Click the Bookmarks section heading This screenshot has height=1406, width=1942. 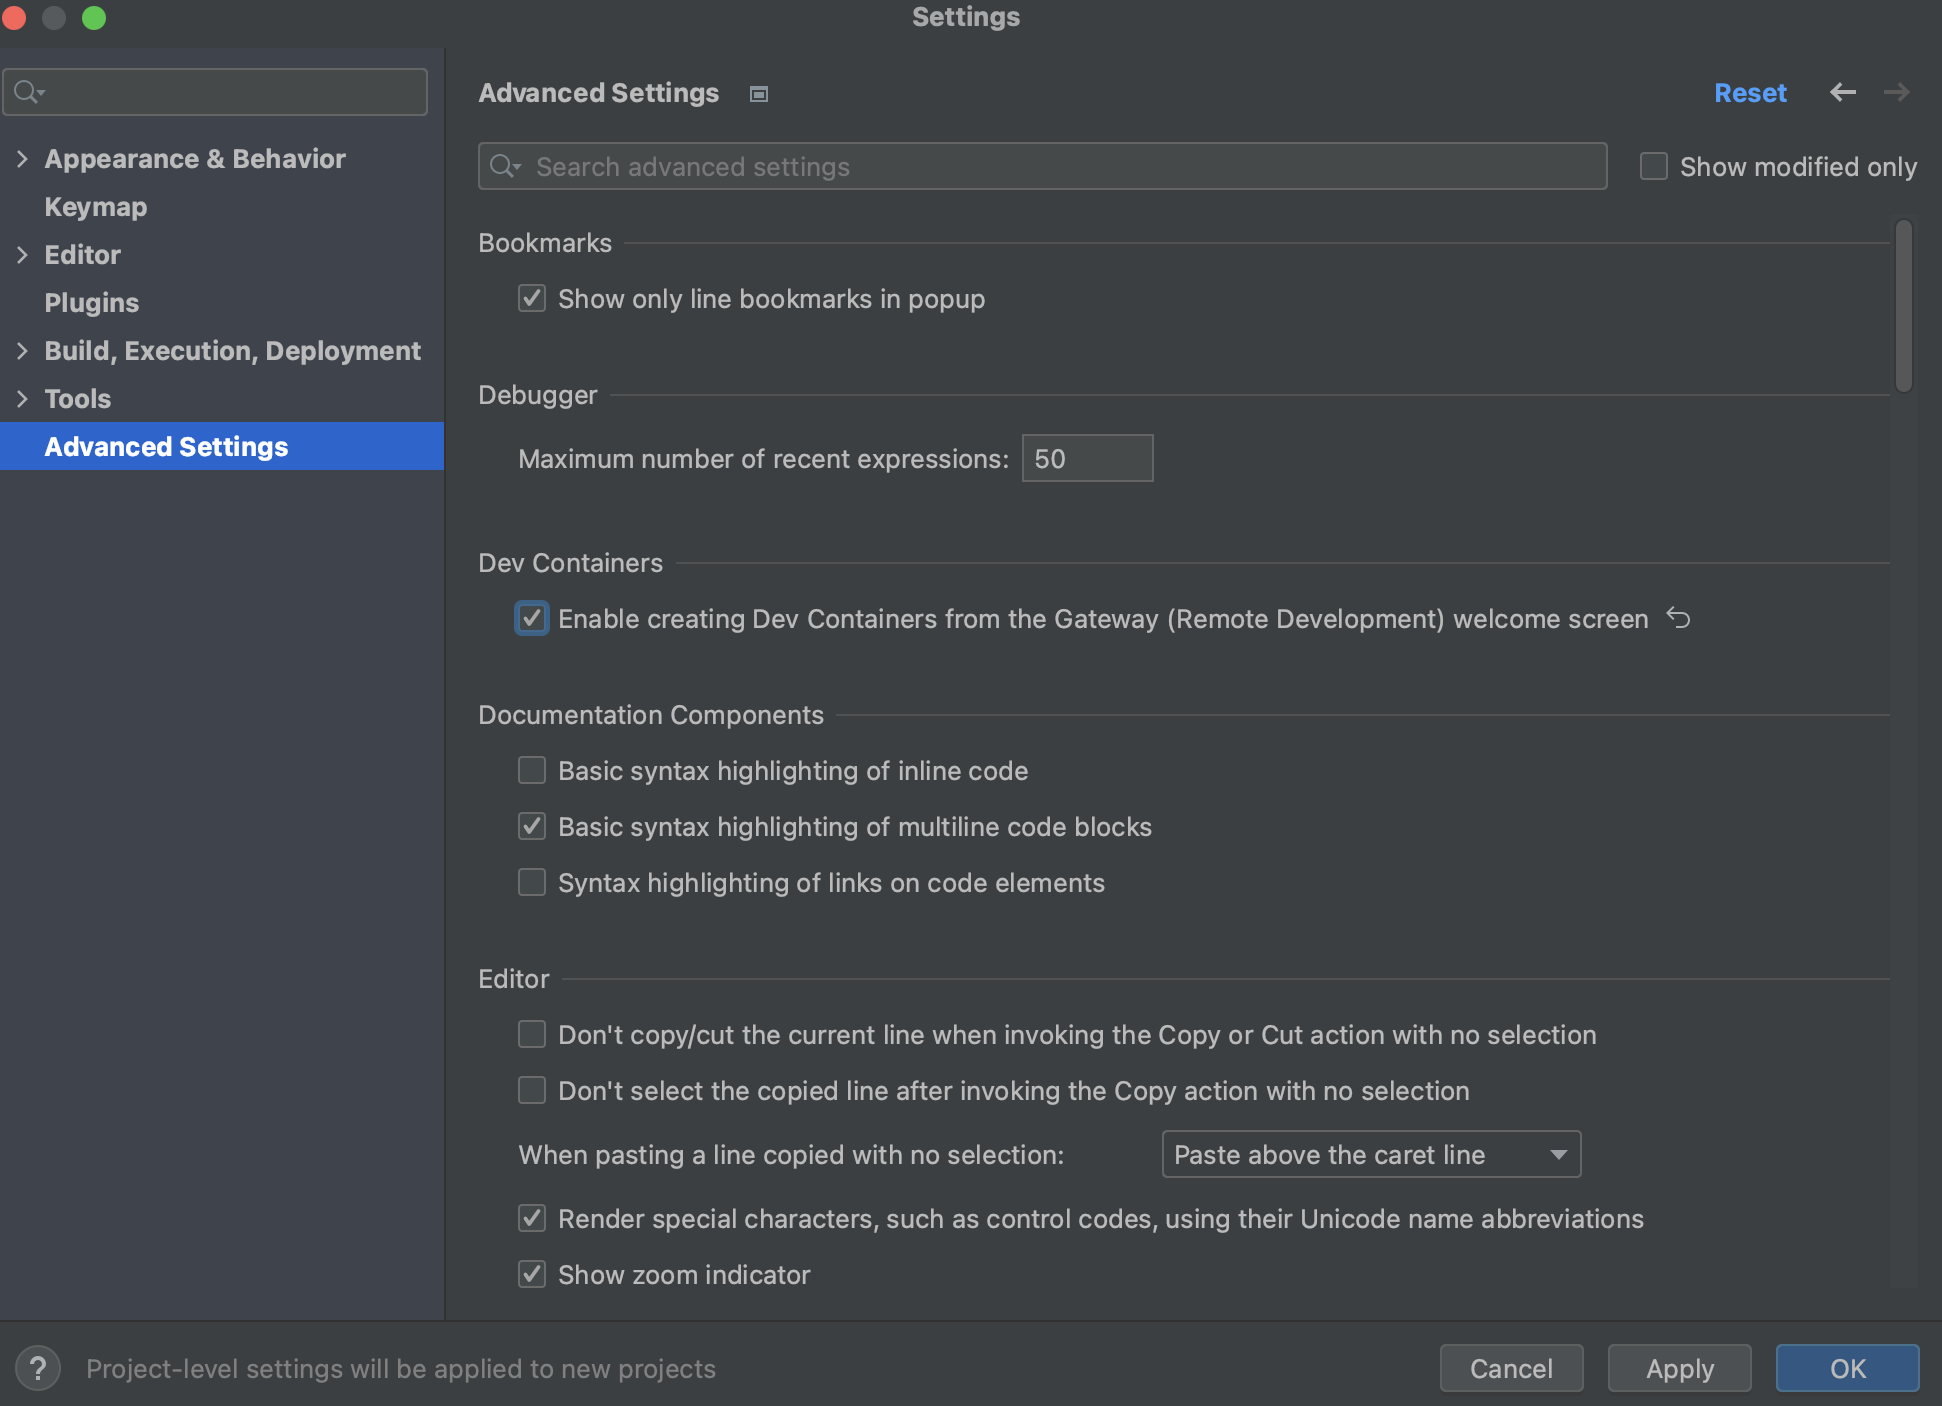pos(545,242)
